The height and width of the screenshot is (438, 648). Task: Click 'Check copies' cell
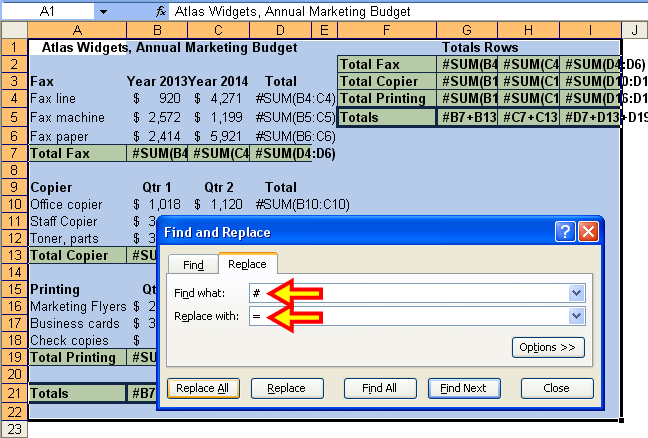pos(77,340)
